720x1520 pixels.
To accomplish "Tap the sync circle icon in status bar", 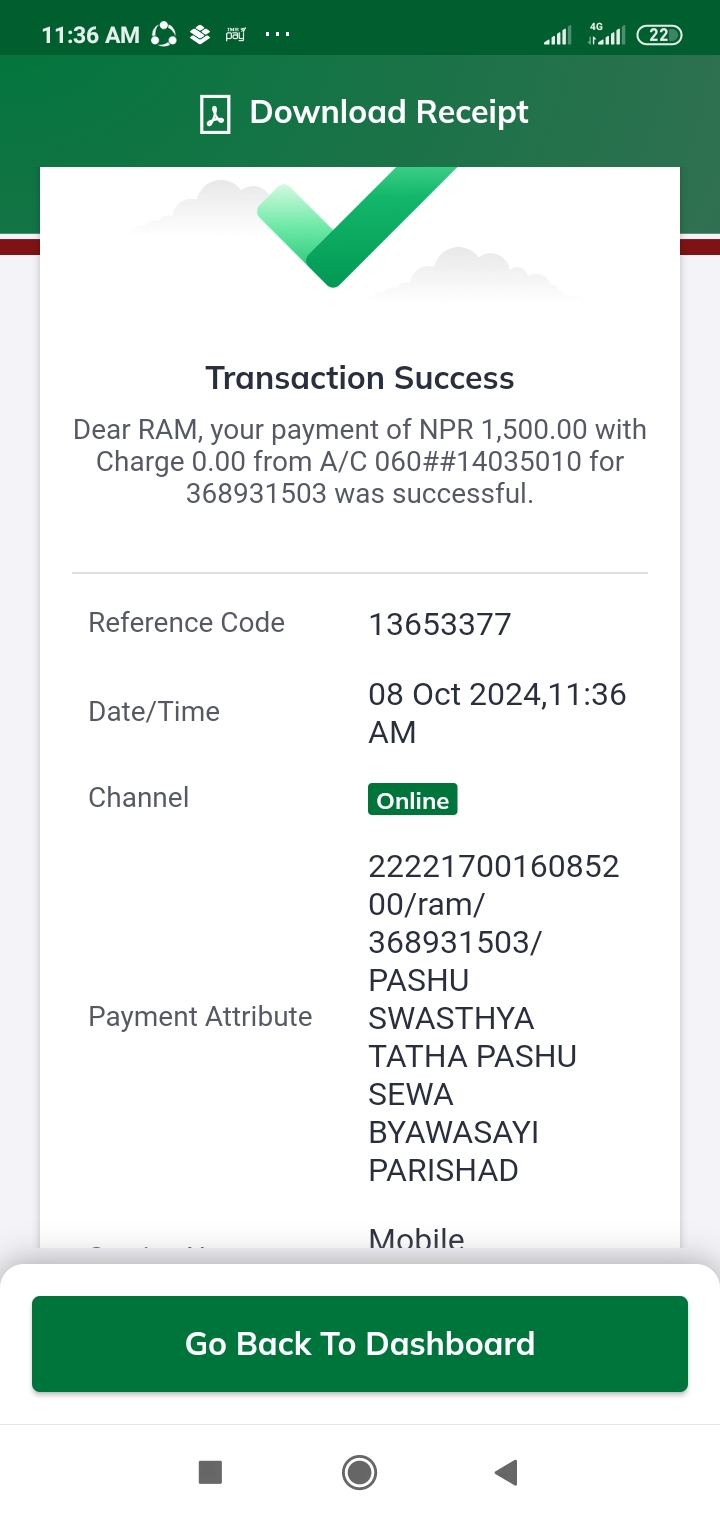I will pyautogui.click(x=163, y=35).
